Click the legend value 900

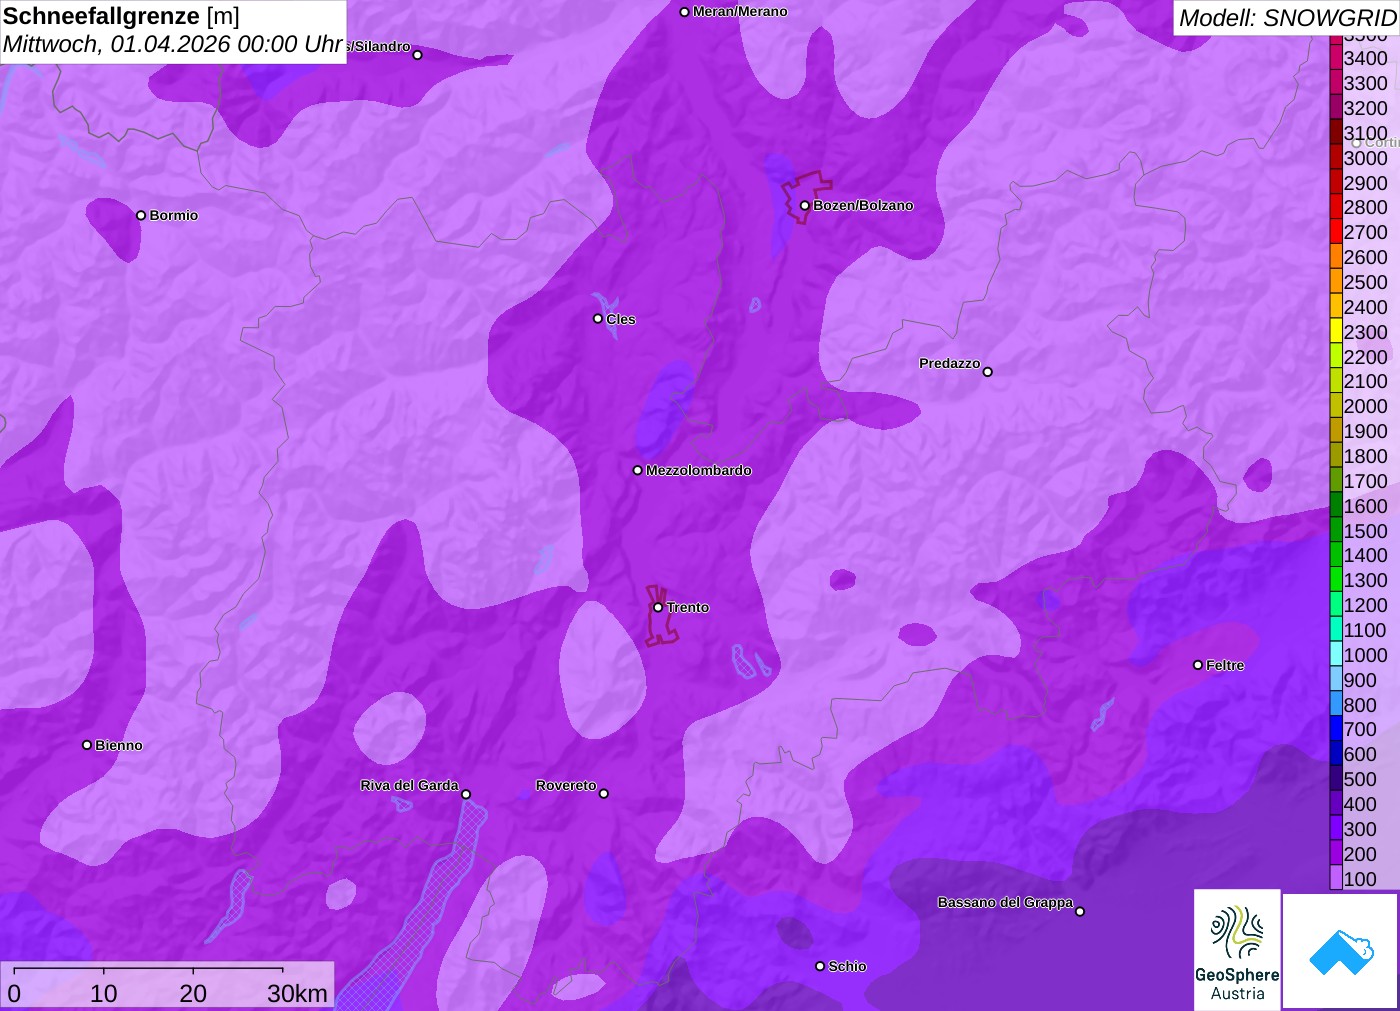(x=1360, y=680)
